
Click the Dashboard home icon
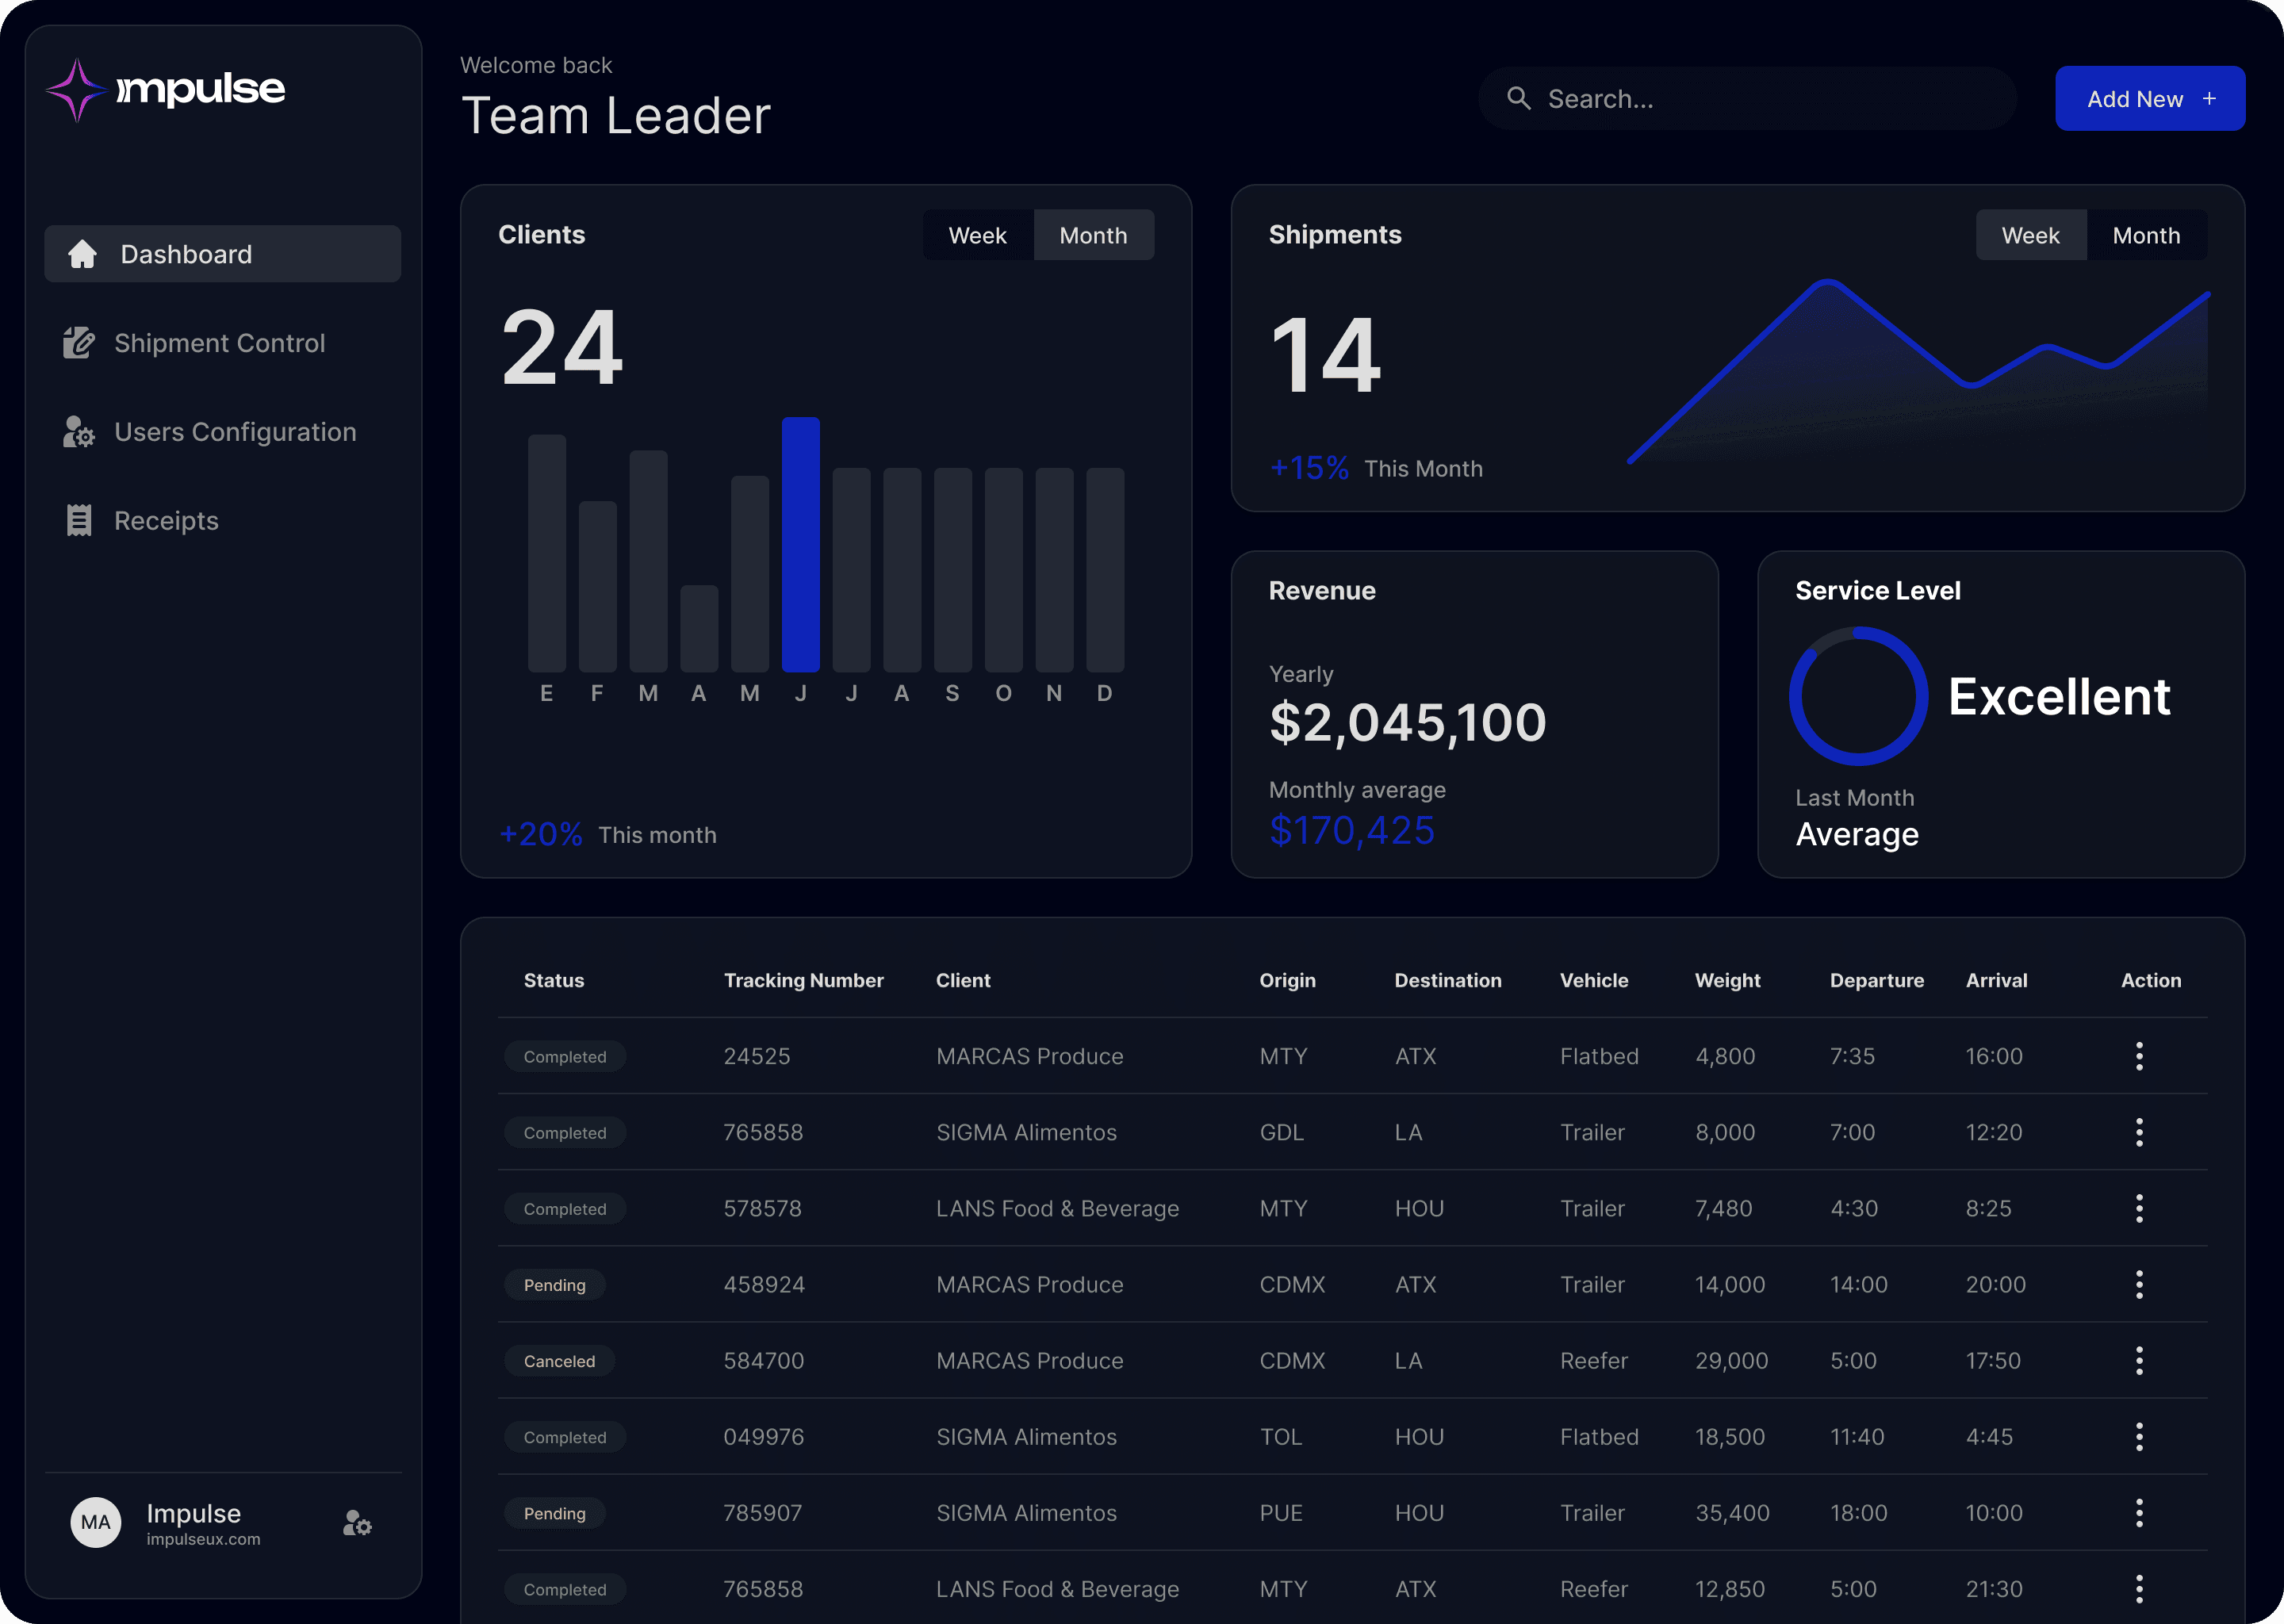tap(82, 254)
